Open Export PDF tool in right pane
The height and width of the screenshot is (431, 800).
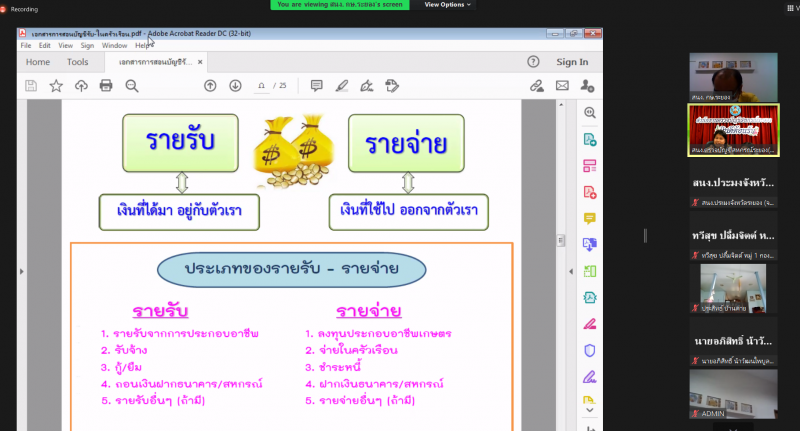pyautogui.click(x=590, y=139)
